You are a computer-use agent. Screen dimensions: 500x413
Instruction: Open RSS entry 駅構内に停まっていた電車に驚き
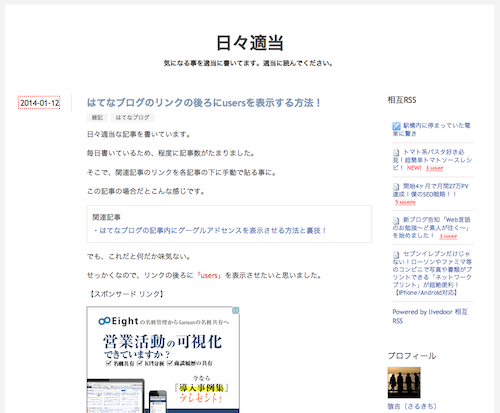[x=431, y=129]
